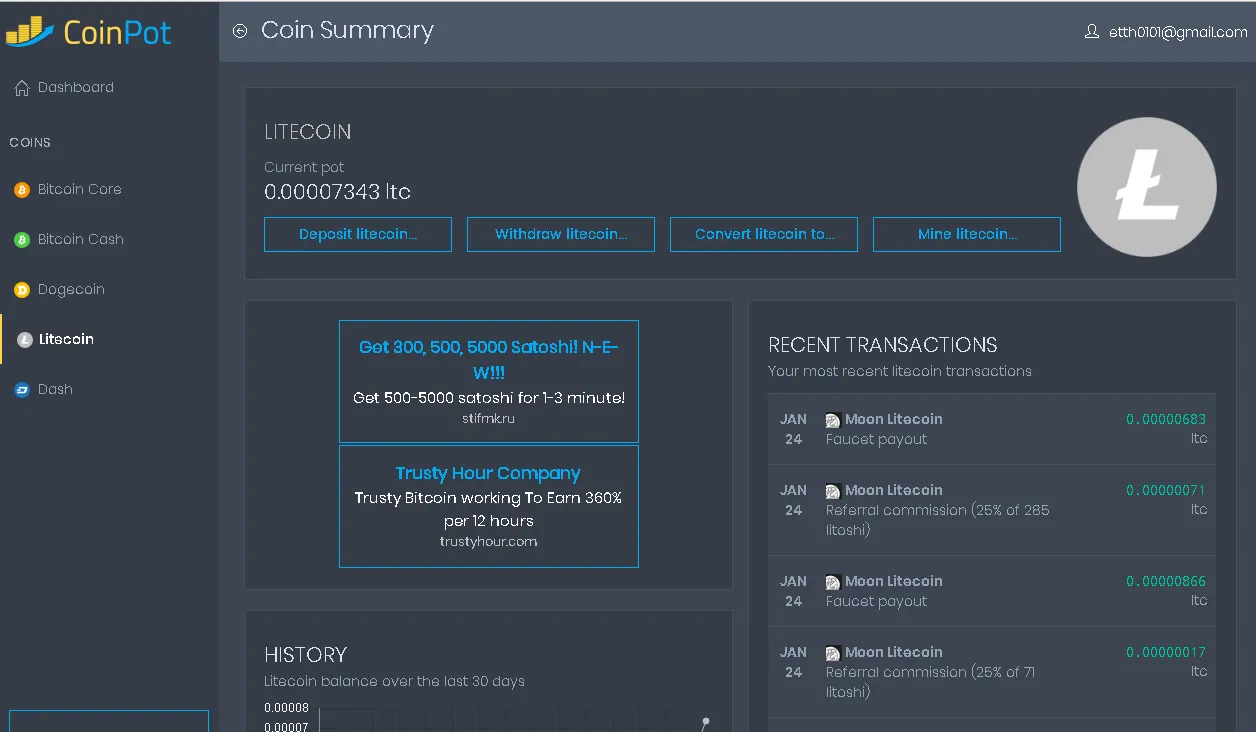
Task: Click Moon Litecoin icon for 0.00000017 commission
Action: click(833, 653)
